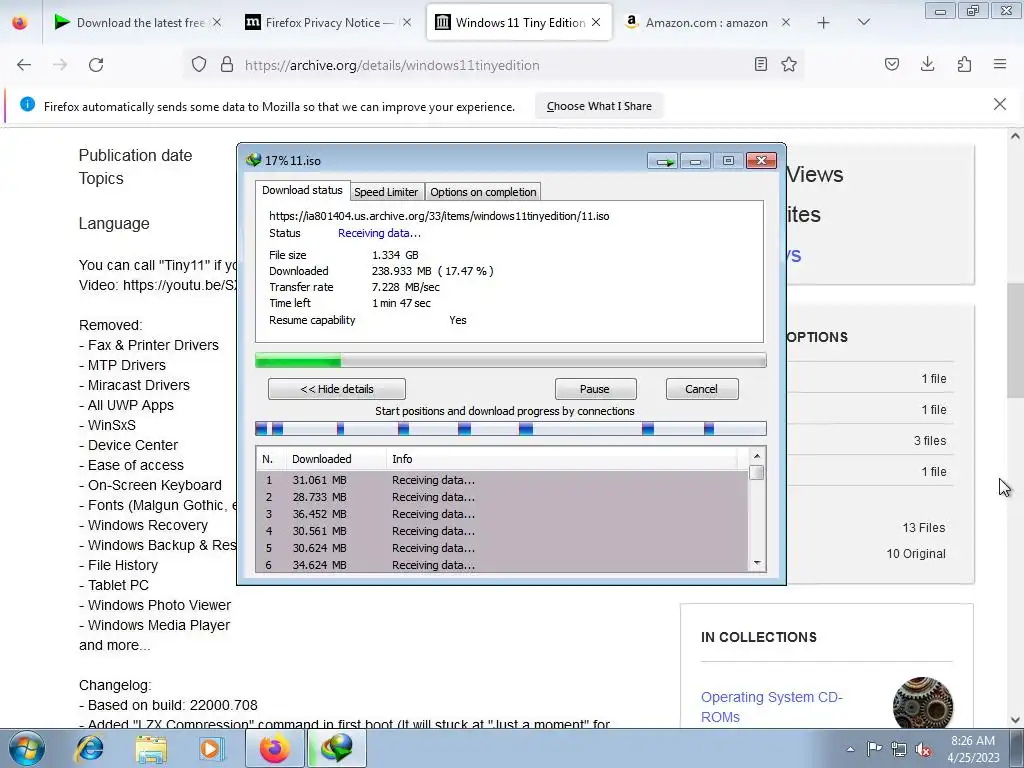Click the 13 Files link
Screen dimensions: 1024x768
923,528
